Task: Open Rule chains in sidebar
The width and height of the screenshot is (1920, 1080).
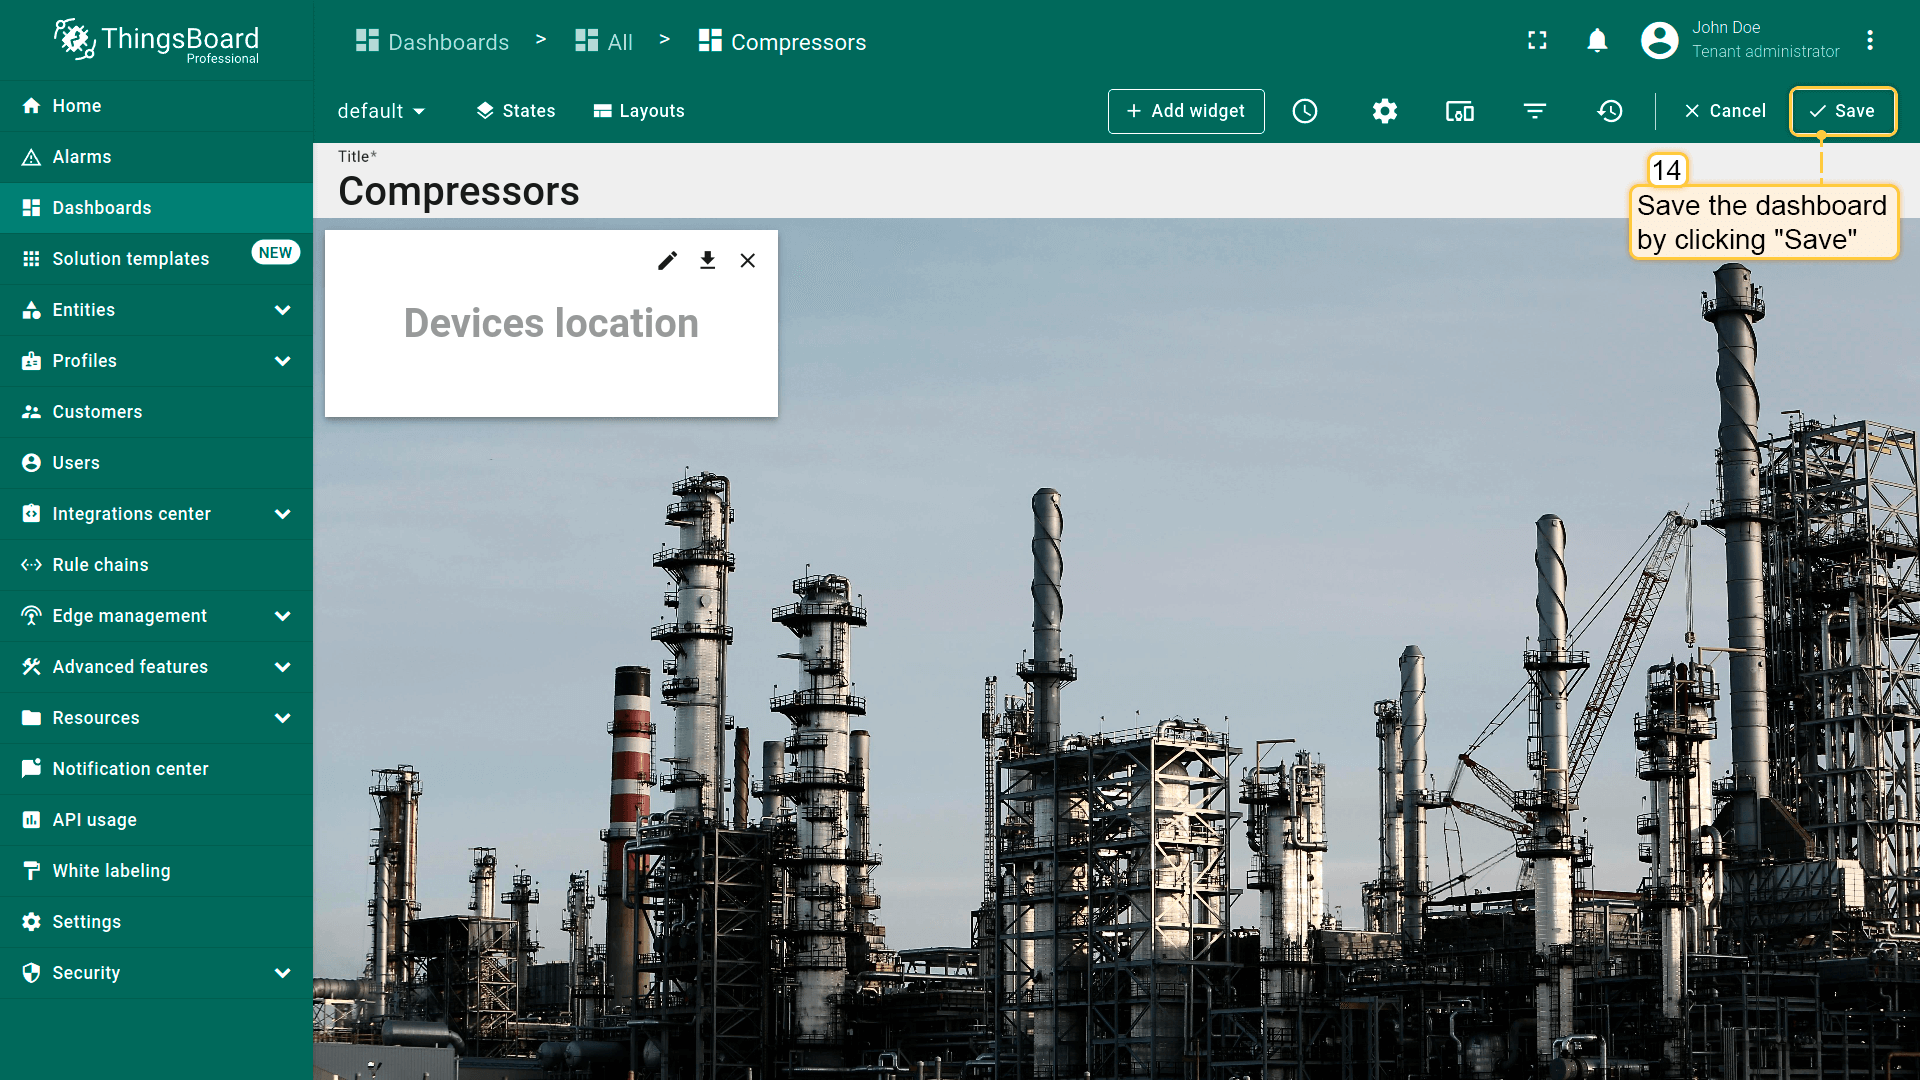Action: click(100, 565)
